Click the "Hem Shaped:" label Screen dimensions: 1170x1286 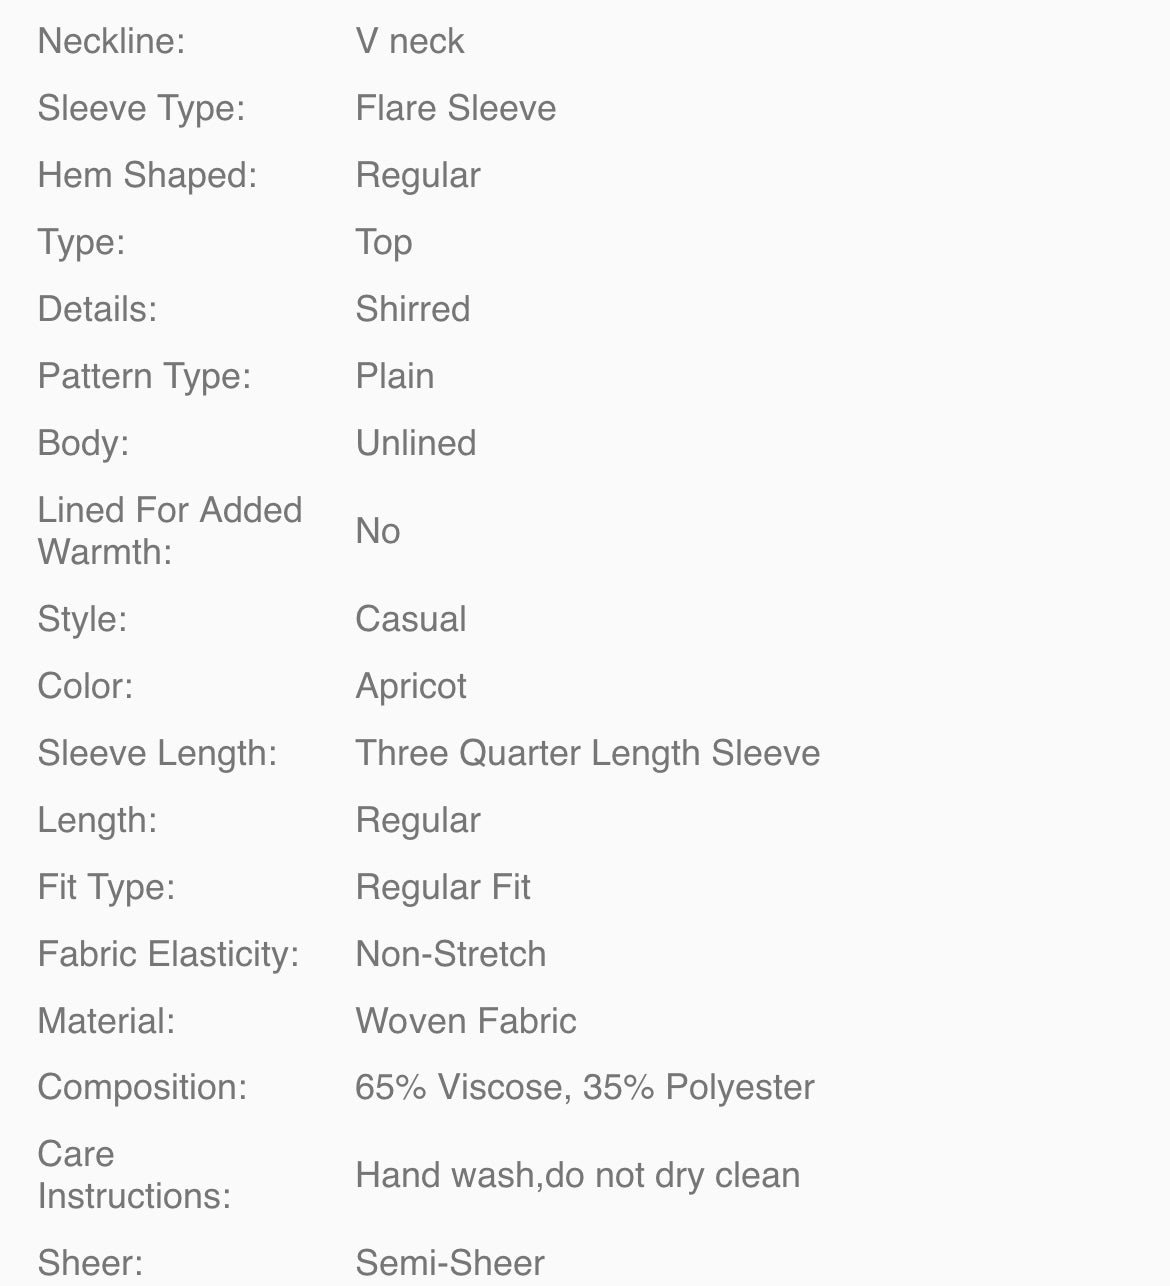tap(147, 175)
